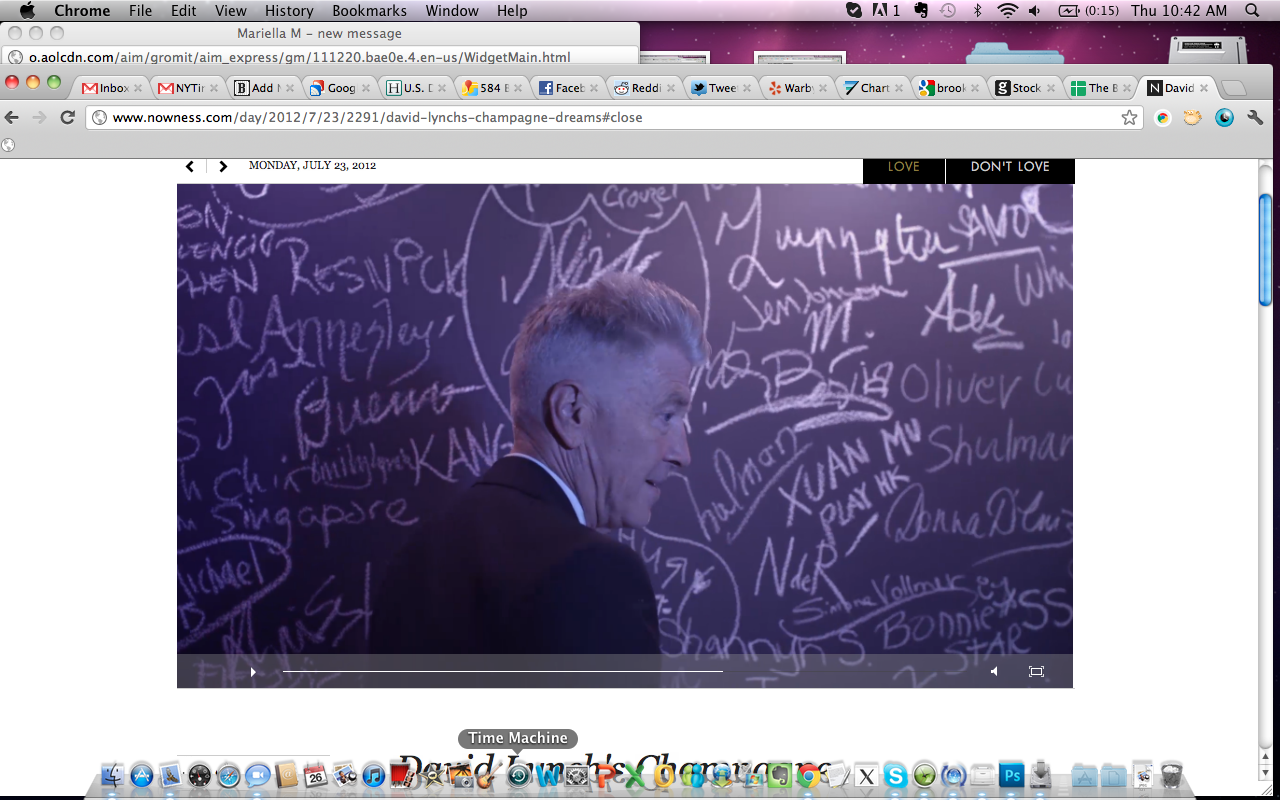Go to next day's story arrow
1280x800 pixels.
[223, 167]
